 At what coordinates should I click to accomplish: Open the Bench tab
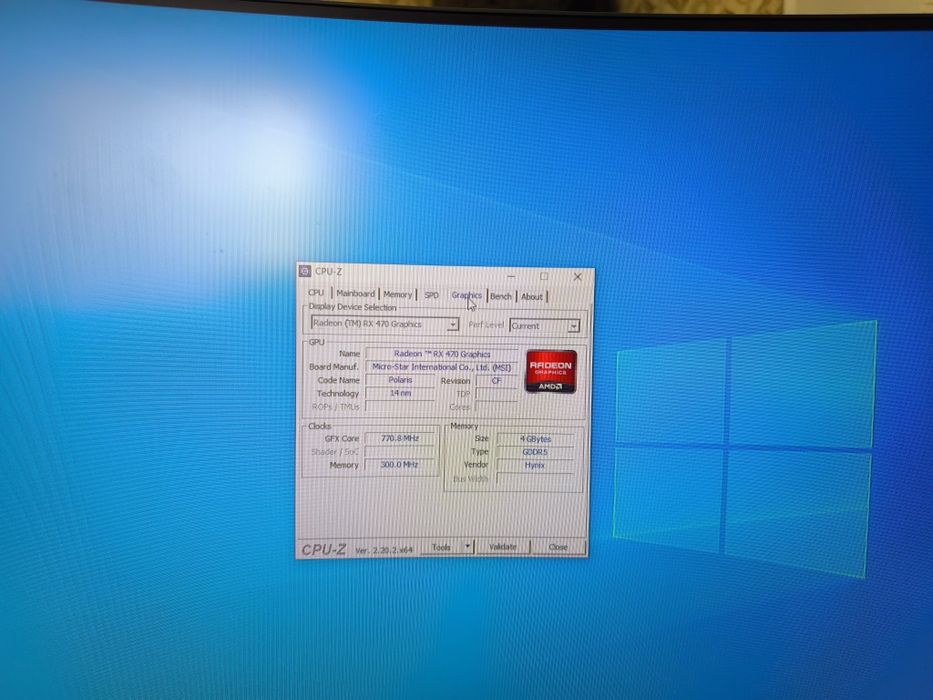[x=501, y=296]
